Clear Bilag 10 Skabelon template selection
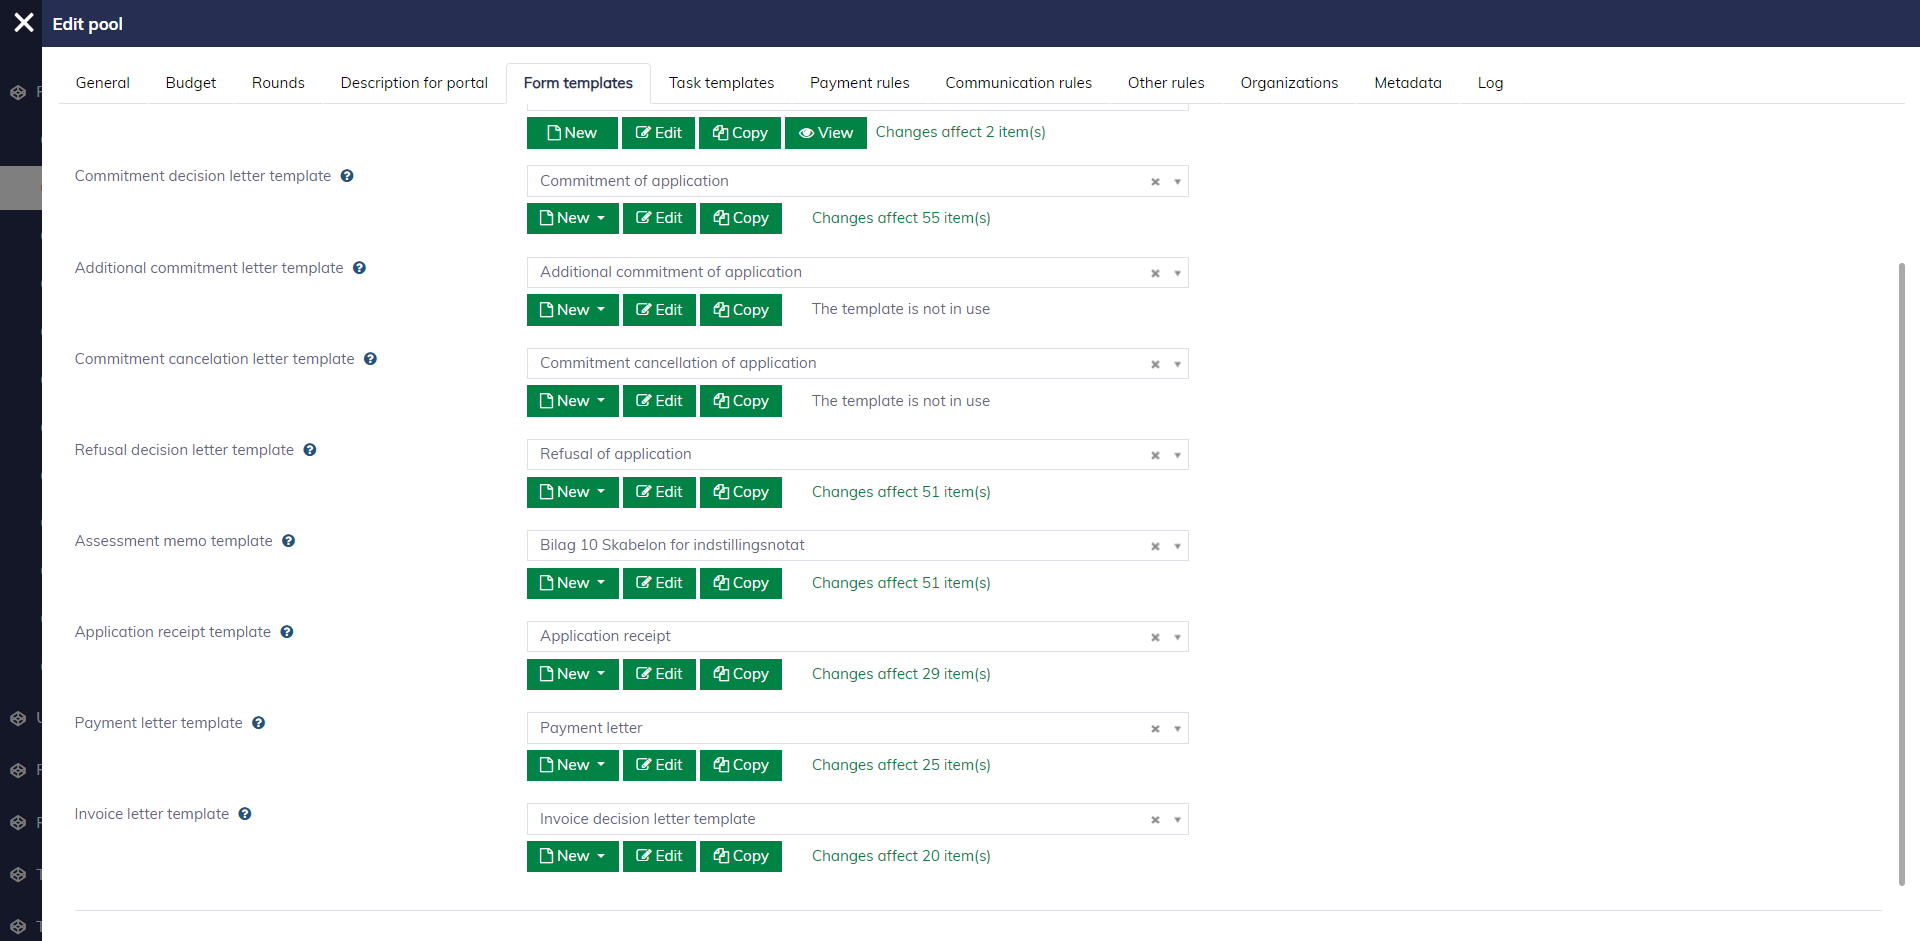This screenshot has width=1920, height=941. point(1155,546)
